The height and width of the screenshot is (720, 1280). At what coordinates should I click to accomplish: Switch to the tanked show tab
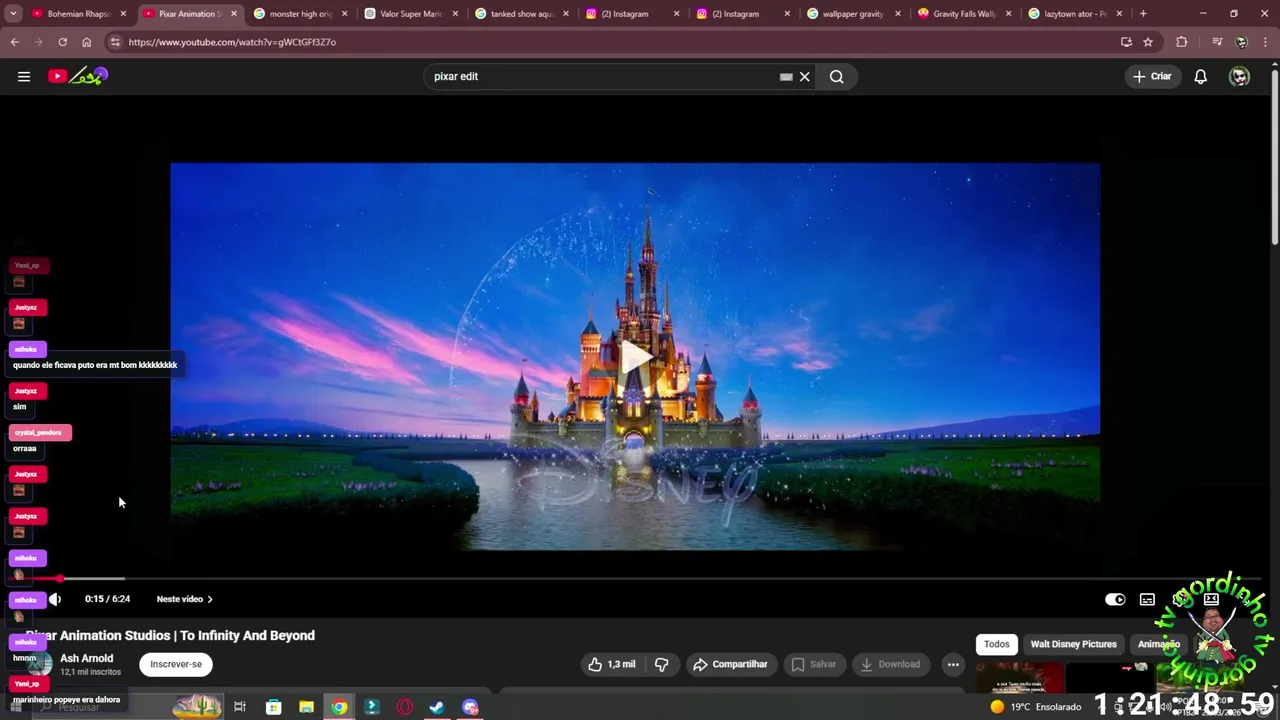click(521, 14)
